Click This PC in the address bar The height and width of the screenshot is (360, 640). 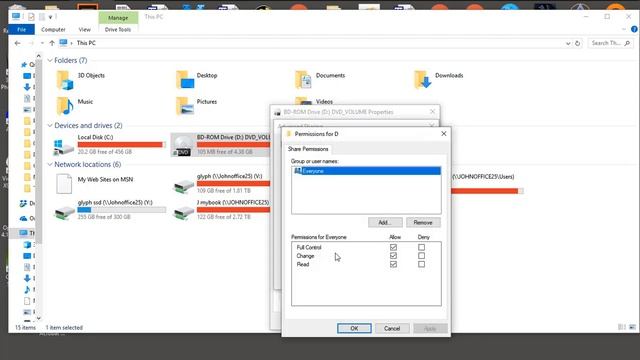[86, 43]
